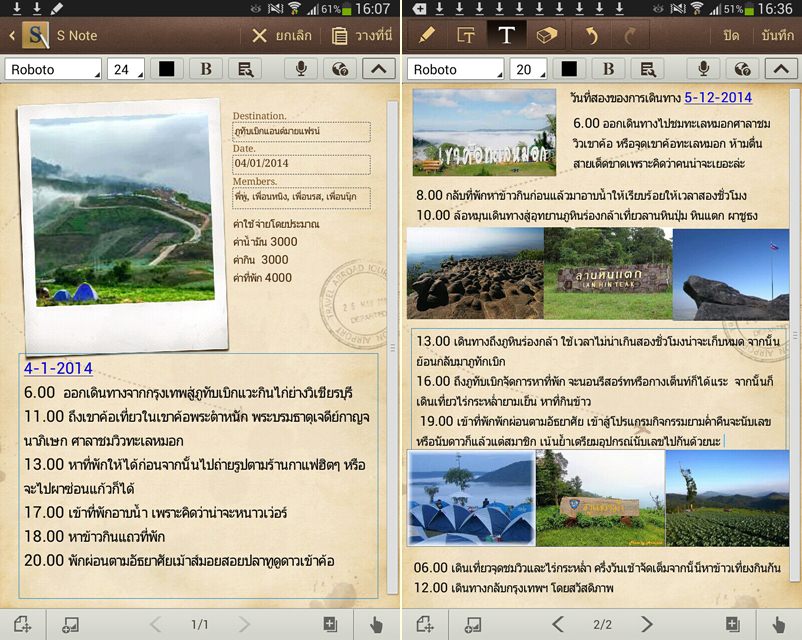Tap the left note vertical scrollbar
This screenshot has width=802, height=640.
click(392, 347)
